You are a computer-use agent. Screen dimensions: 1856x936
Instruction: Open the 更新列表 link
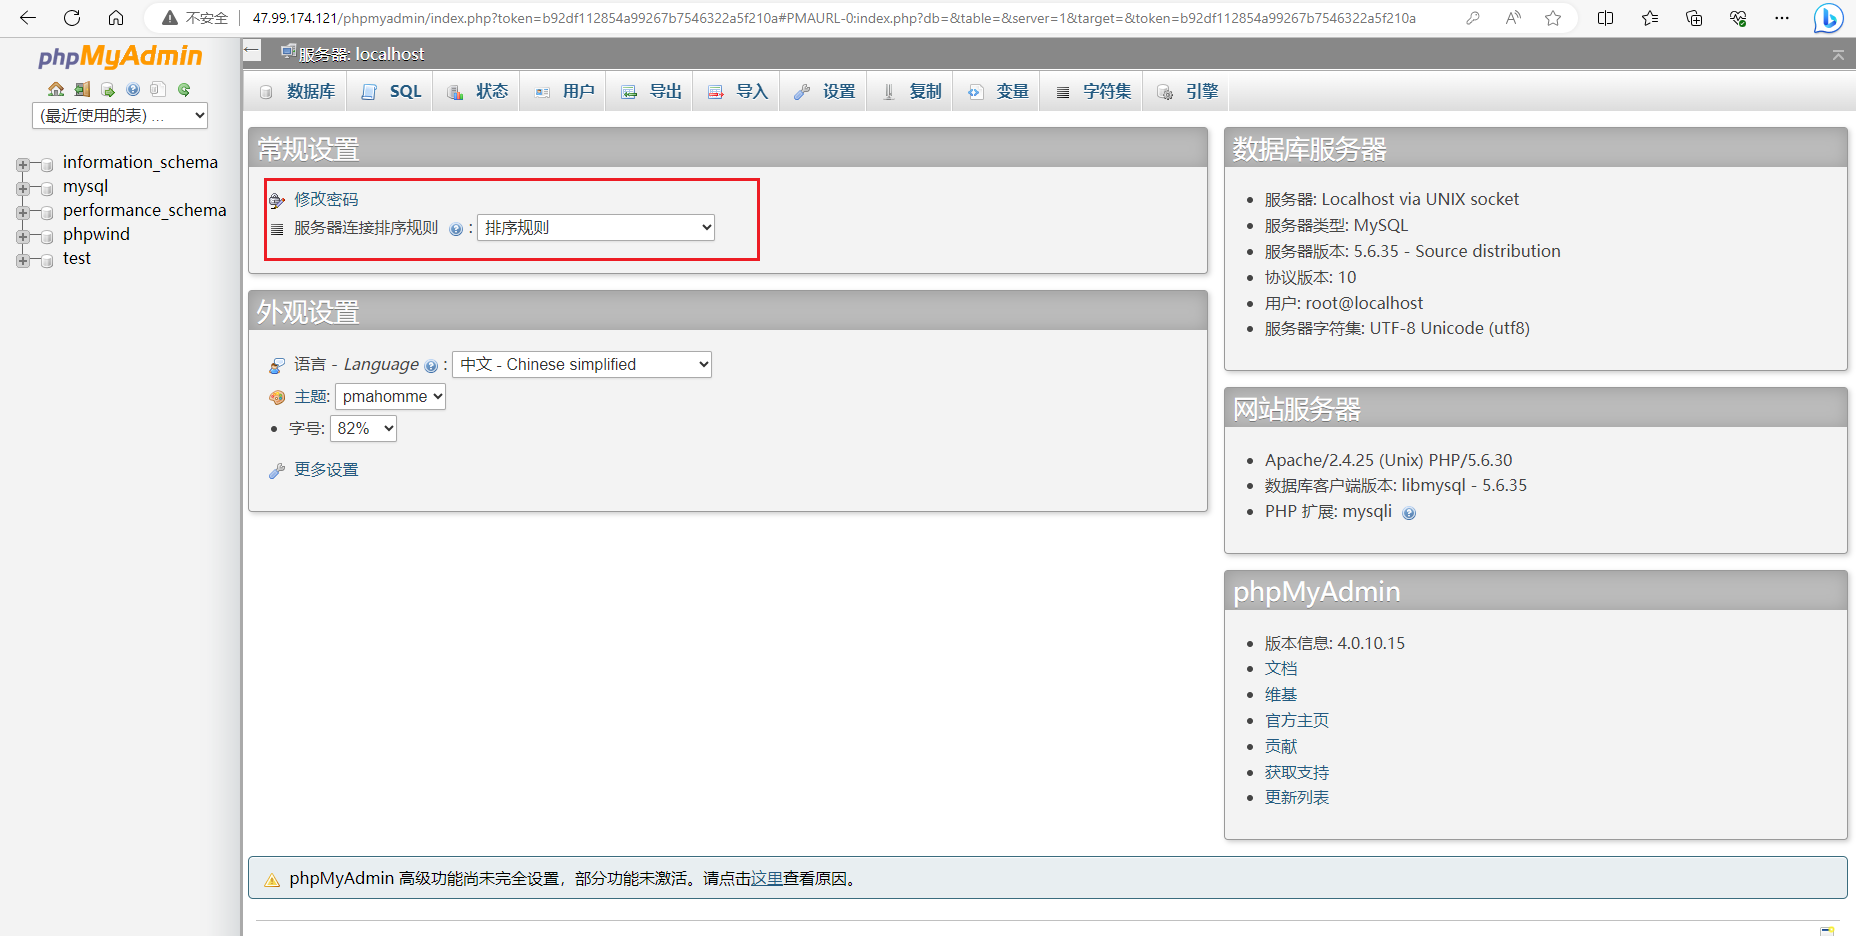point(1297,798)
